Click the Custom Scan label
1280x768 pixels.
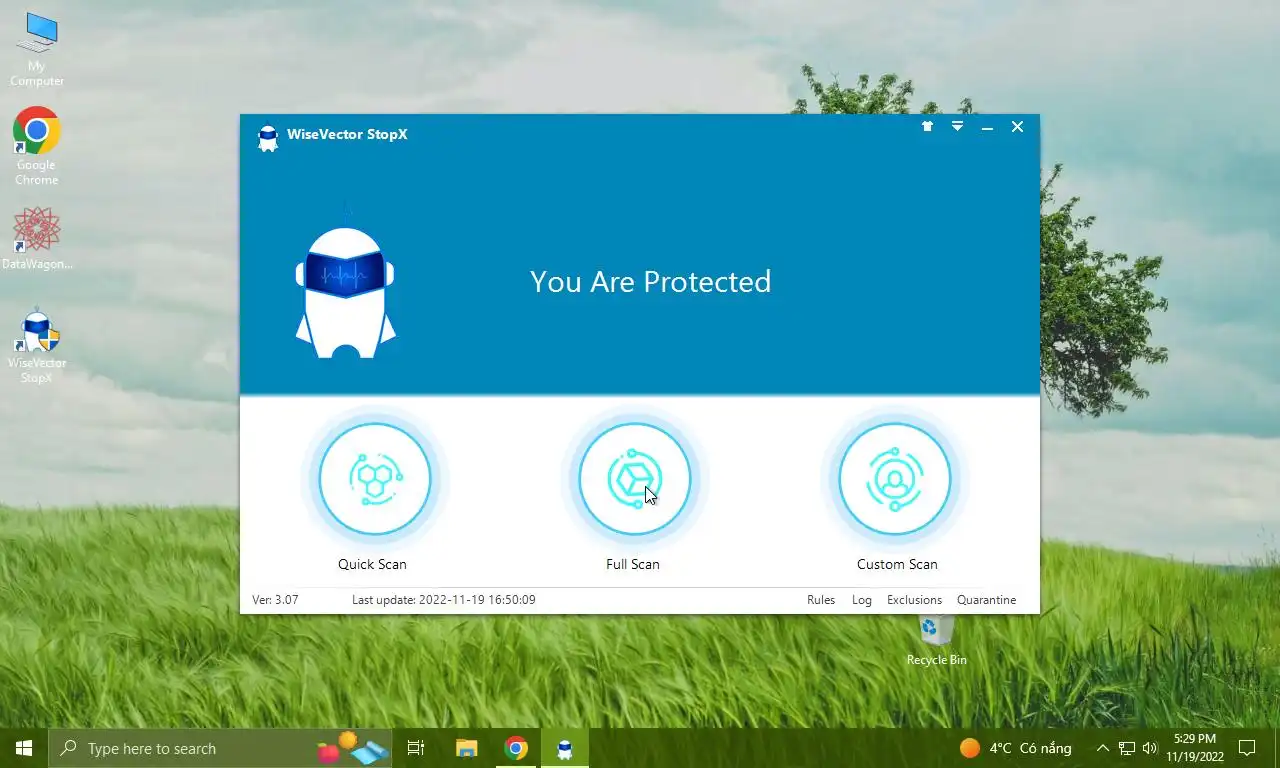[897, 564]
